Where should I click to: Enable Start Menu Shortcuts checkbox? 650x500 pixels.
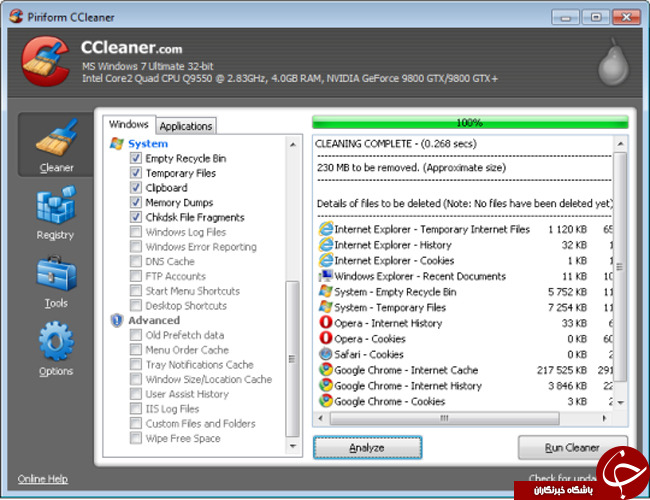point(136,291)
